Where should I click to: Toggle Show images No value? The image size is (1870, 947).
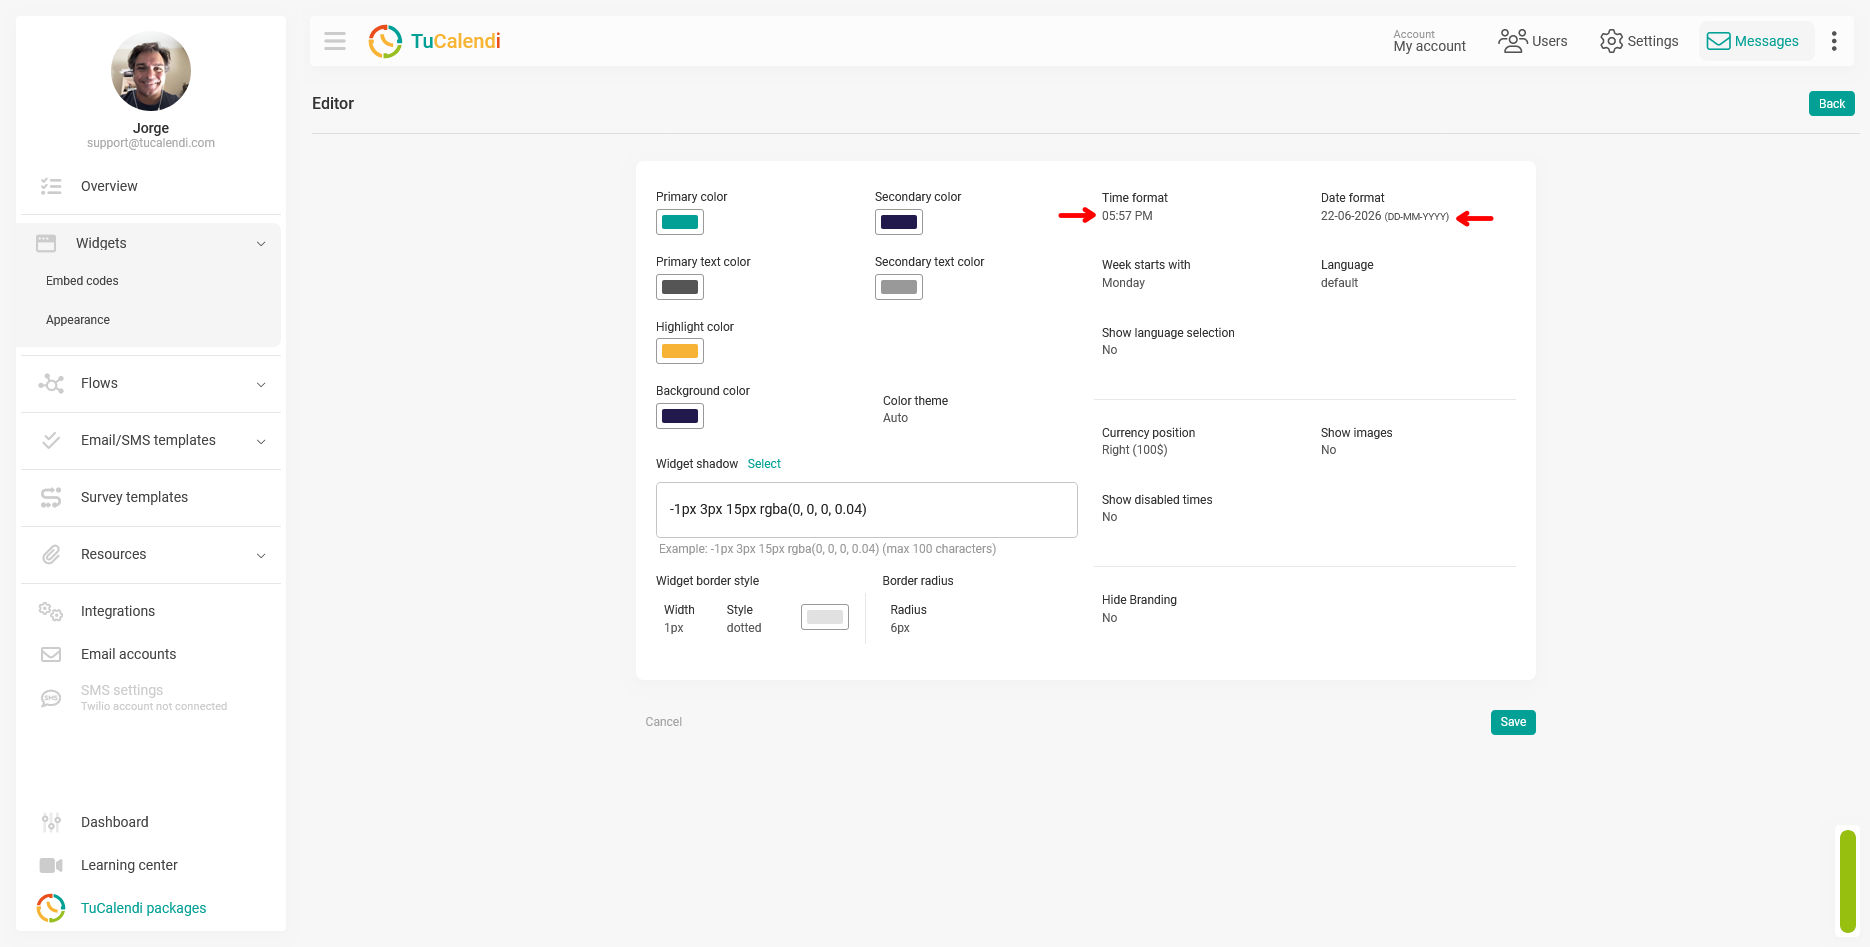coord(1328,450)
